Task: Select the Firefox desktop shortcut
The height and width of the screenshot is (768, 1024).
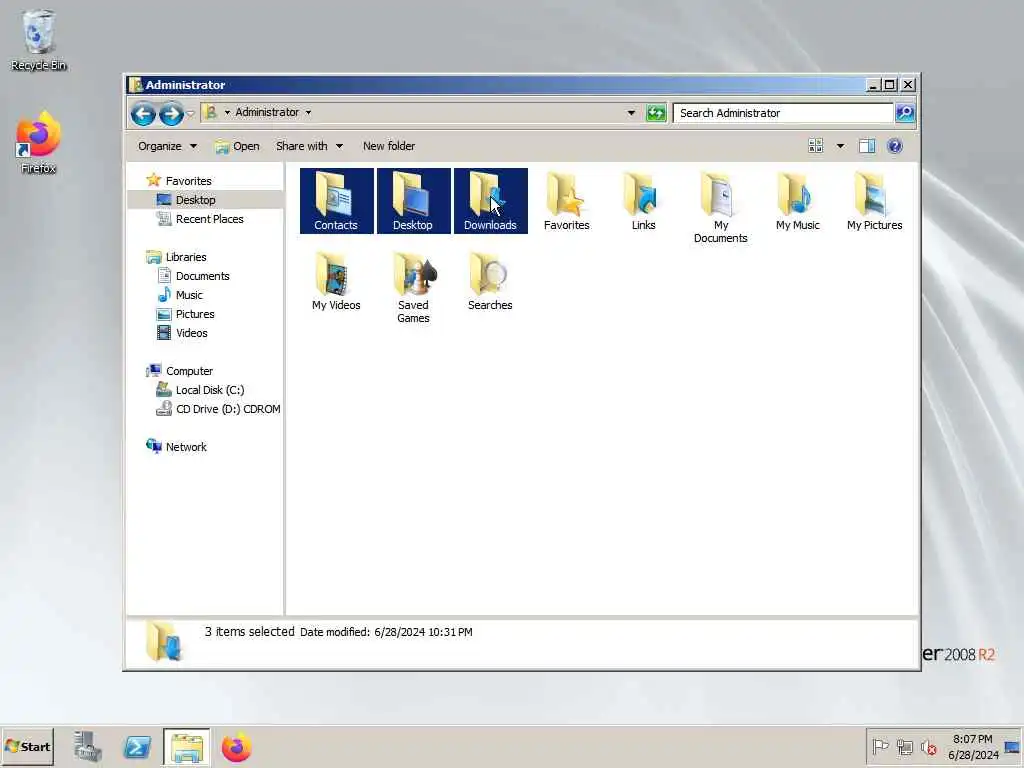Action: [x=38, y=143]
